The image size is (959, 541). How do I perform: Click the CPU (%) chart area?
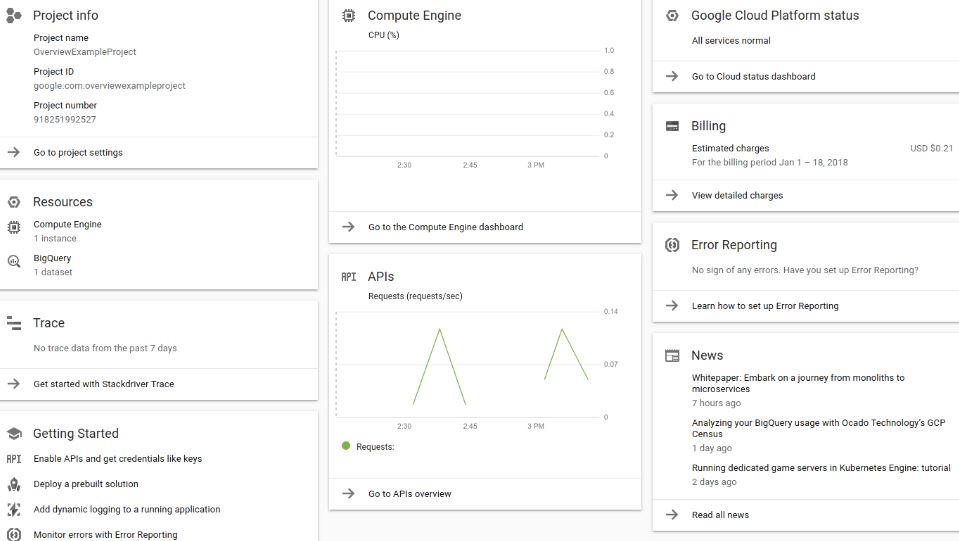(x=468, y=103)
